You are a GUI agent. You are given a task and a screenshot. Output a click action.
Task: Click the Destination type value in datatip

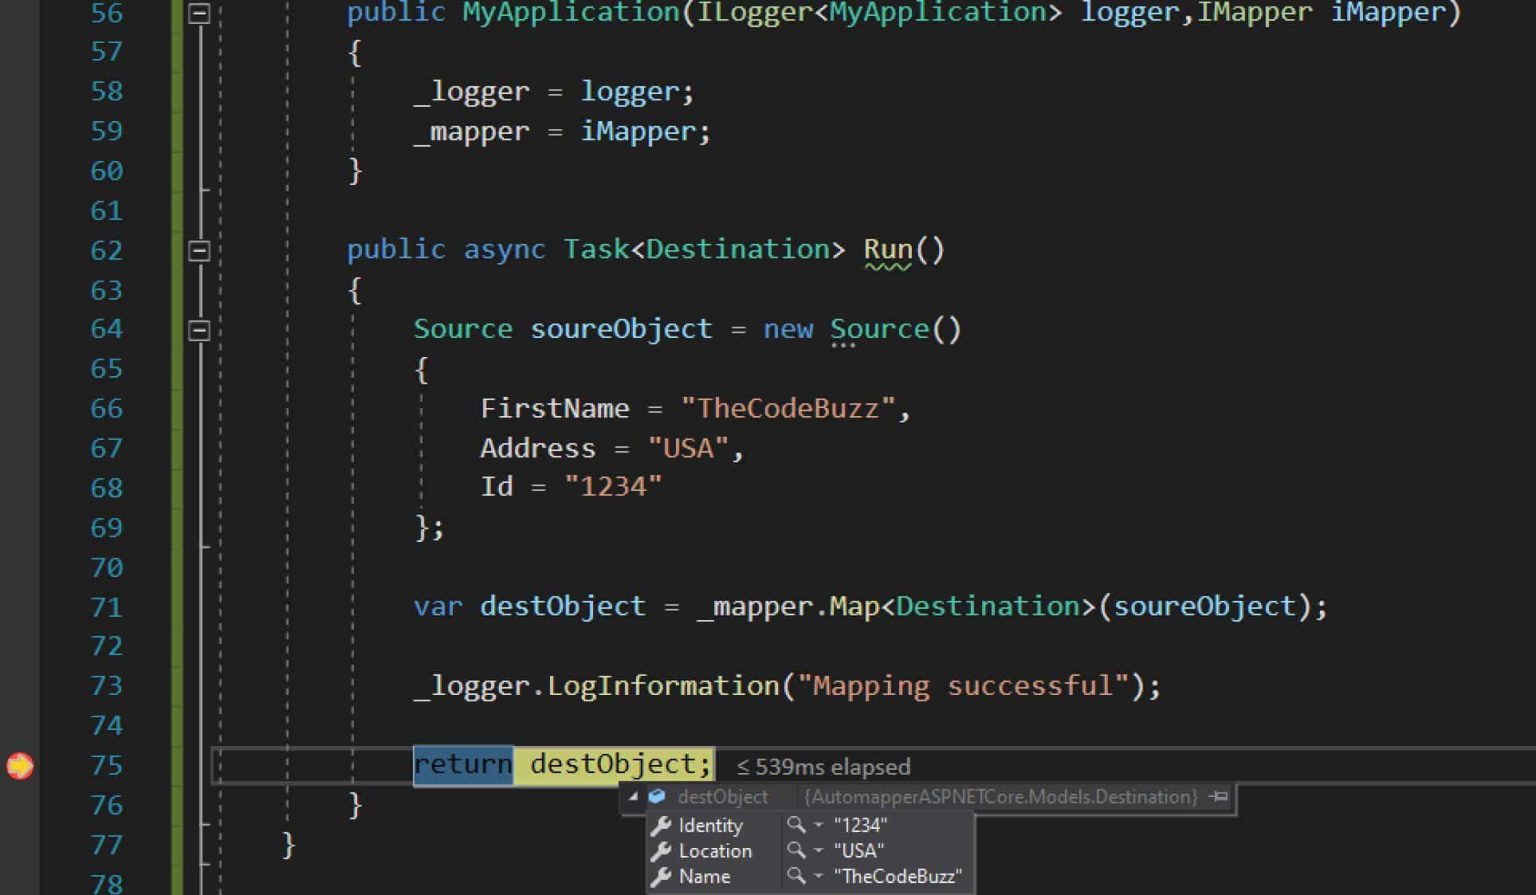1000,797
